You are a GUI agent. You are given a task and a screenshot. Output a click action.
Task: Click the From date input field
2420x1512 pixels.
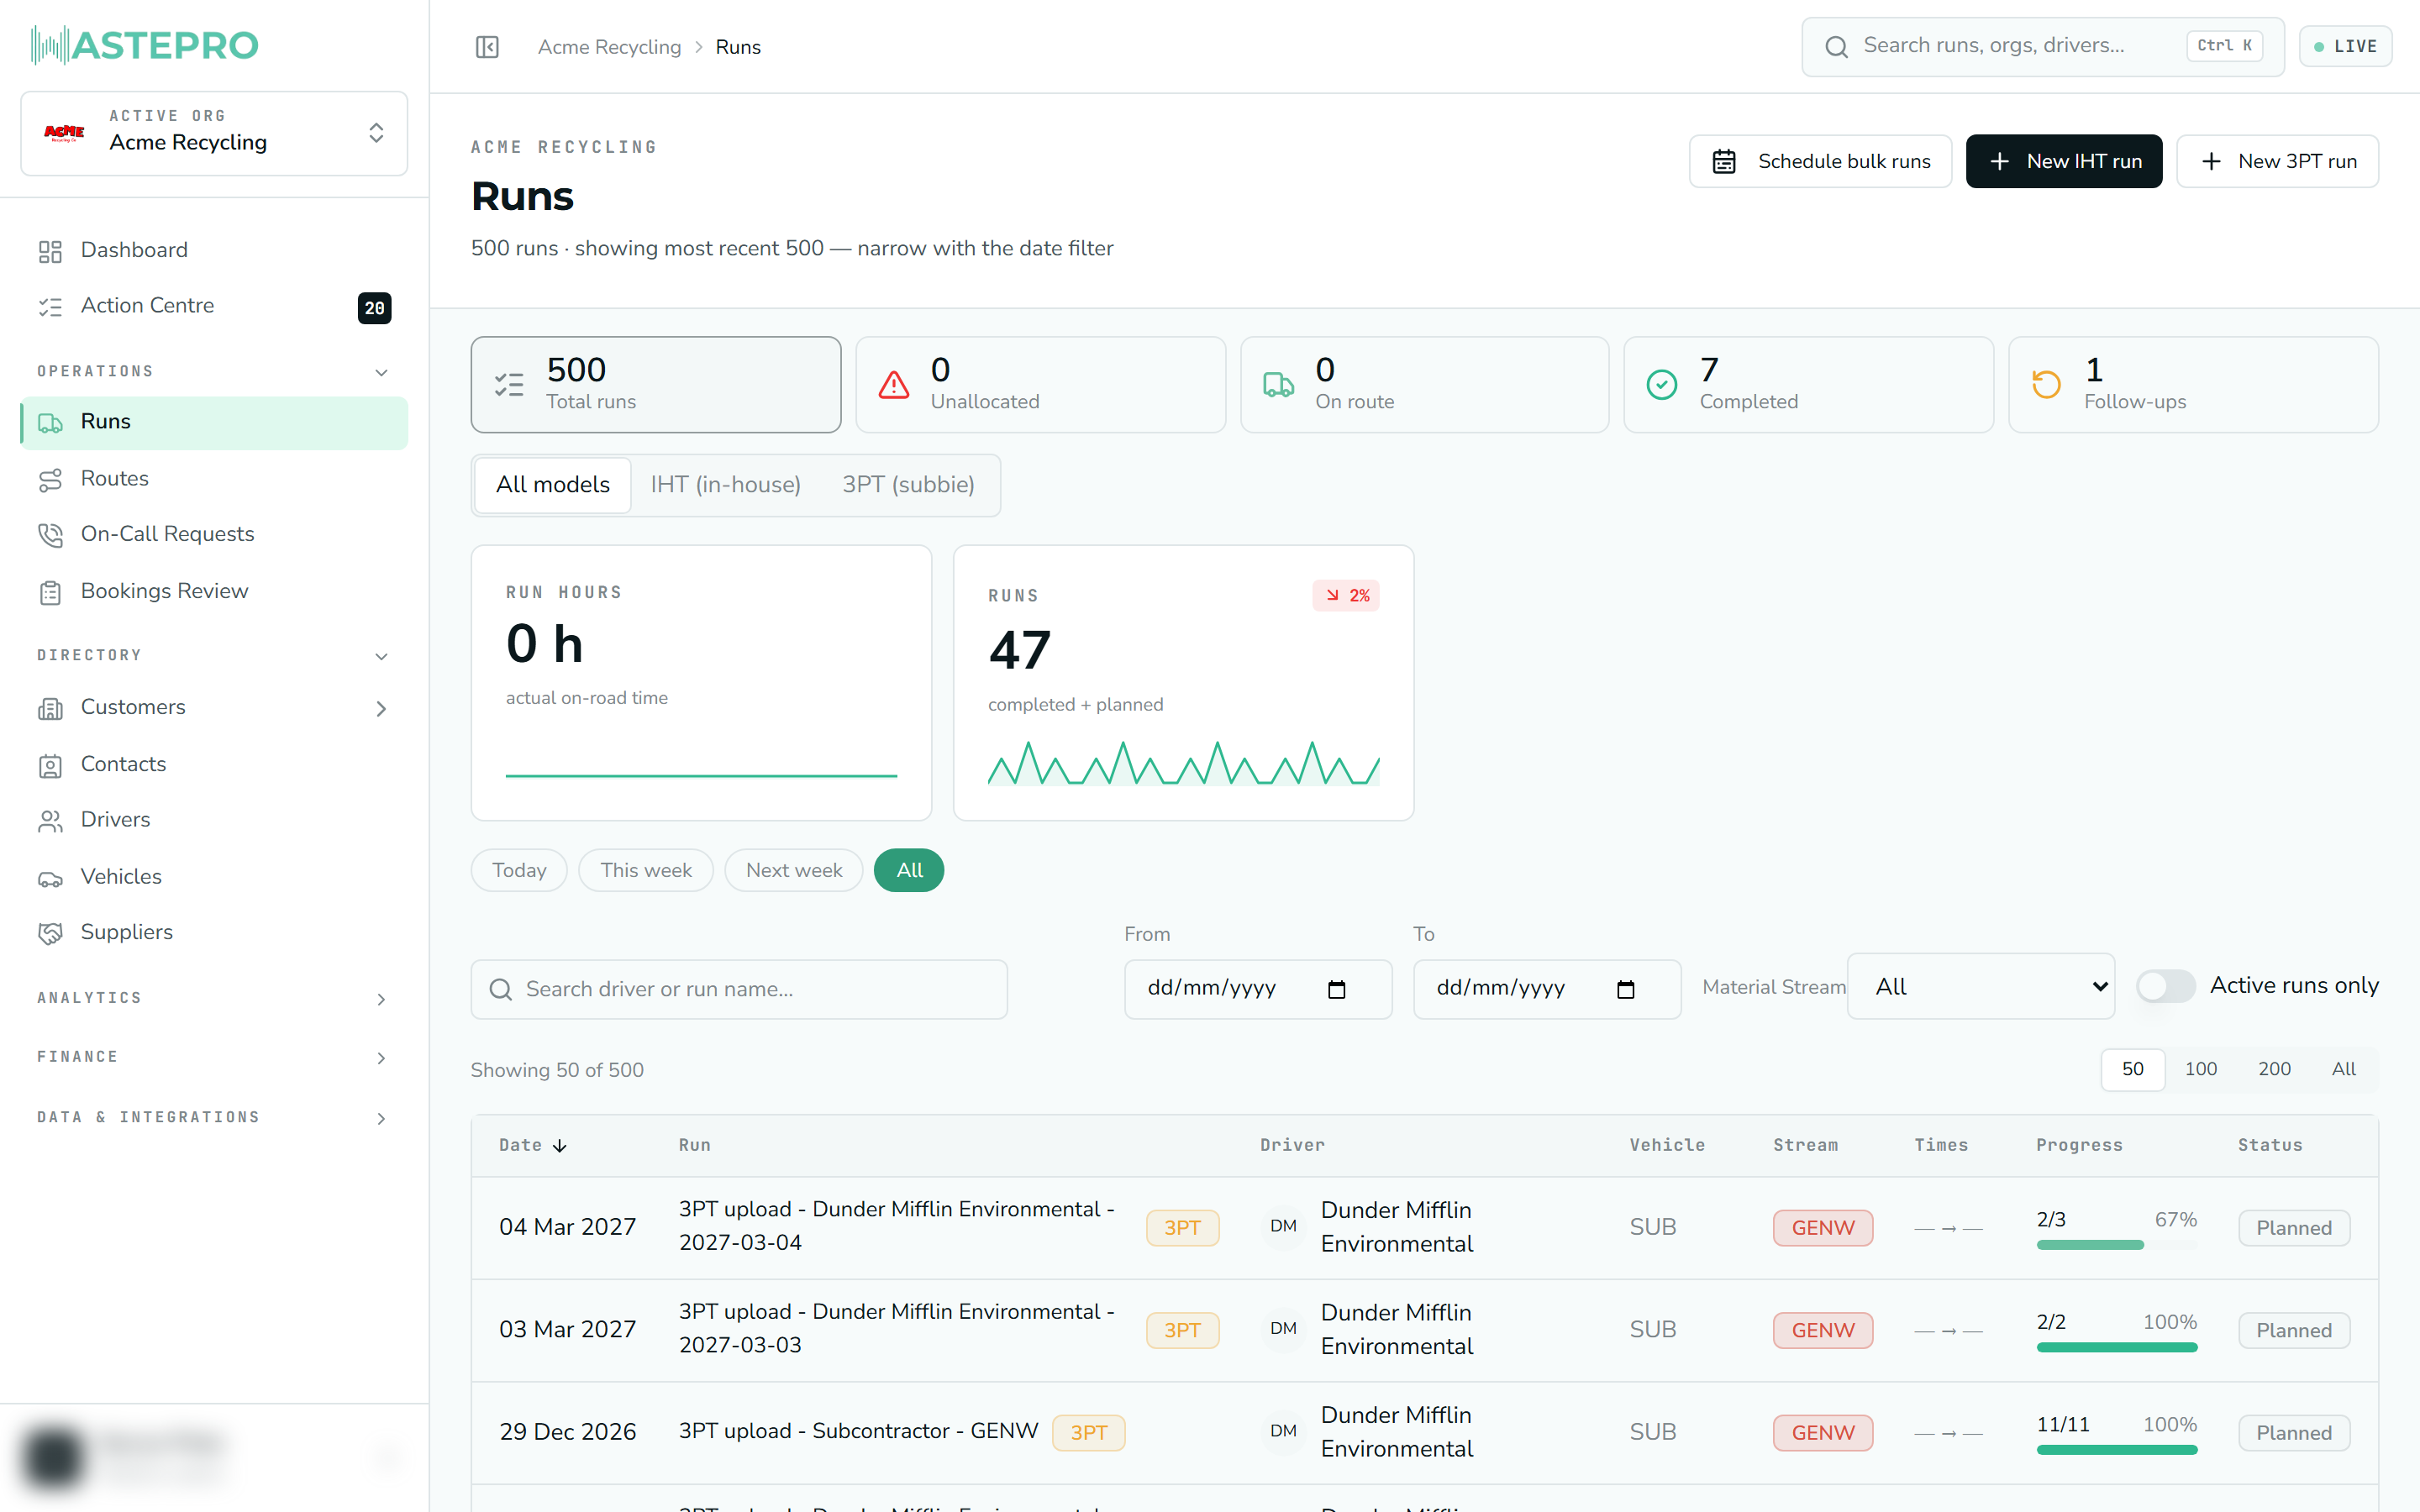point(1258,989)
